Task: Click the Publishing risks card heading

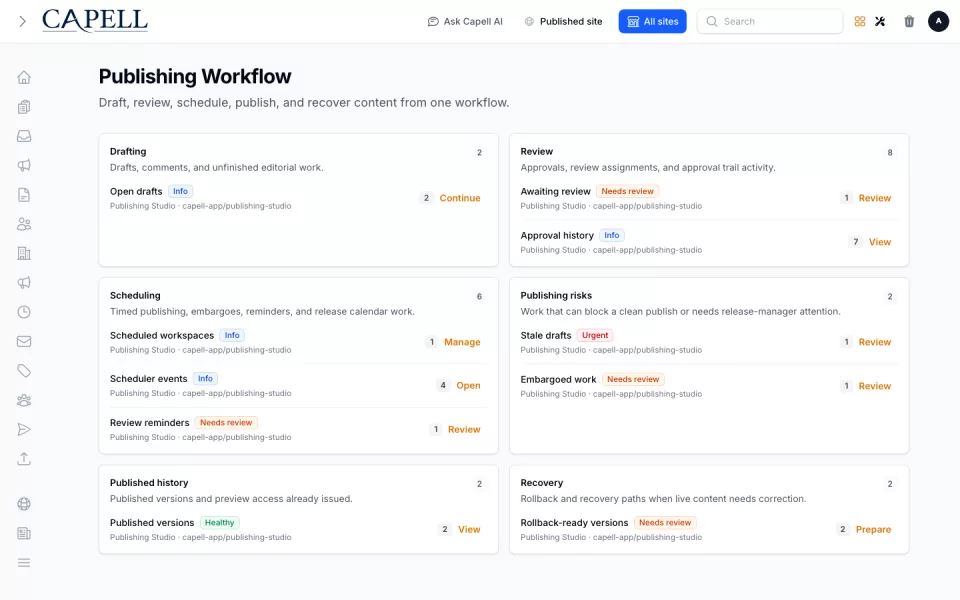Action: [556, 296]
